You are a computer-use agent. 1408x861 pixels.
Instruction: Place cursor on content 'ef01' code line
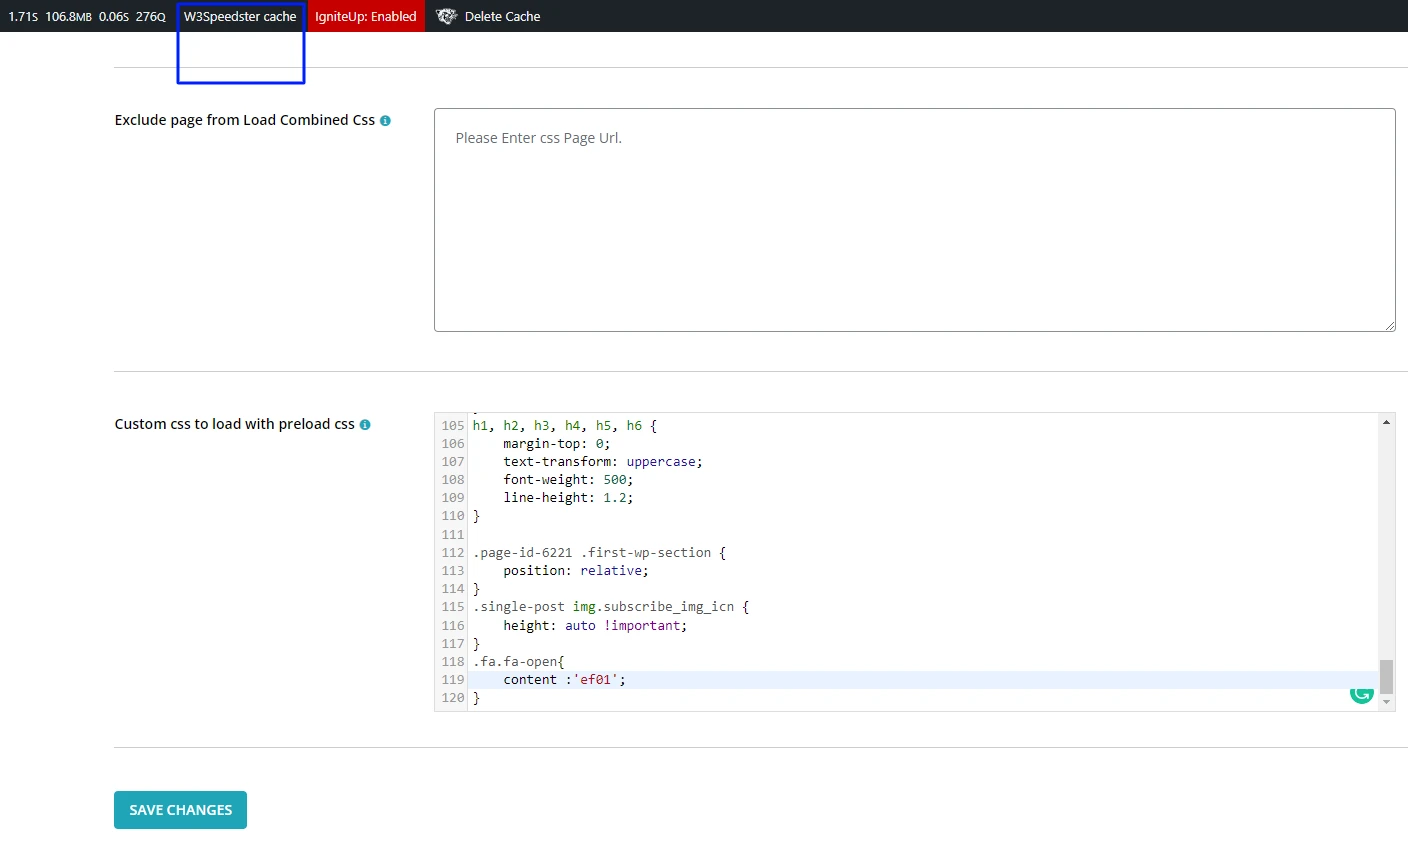pyautogui.click(x=564, y=680)
